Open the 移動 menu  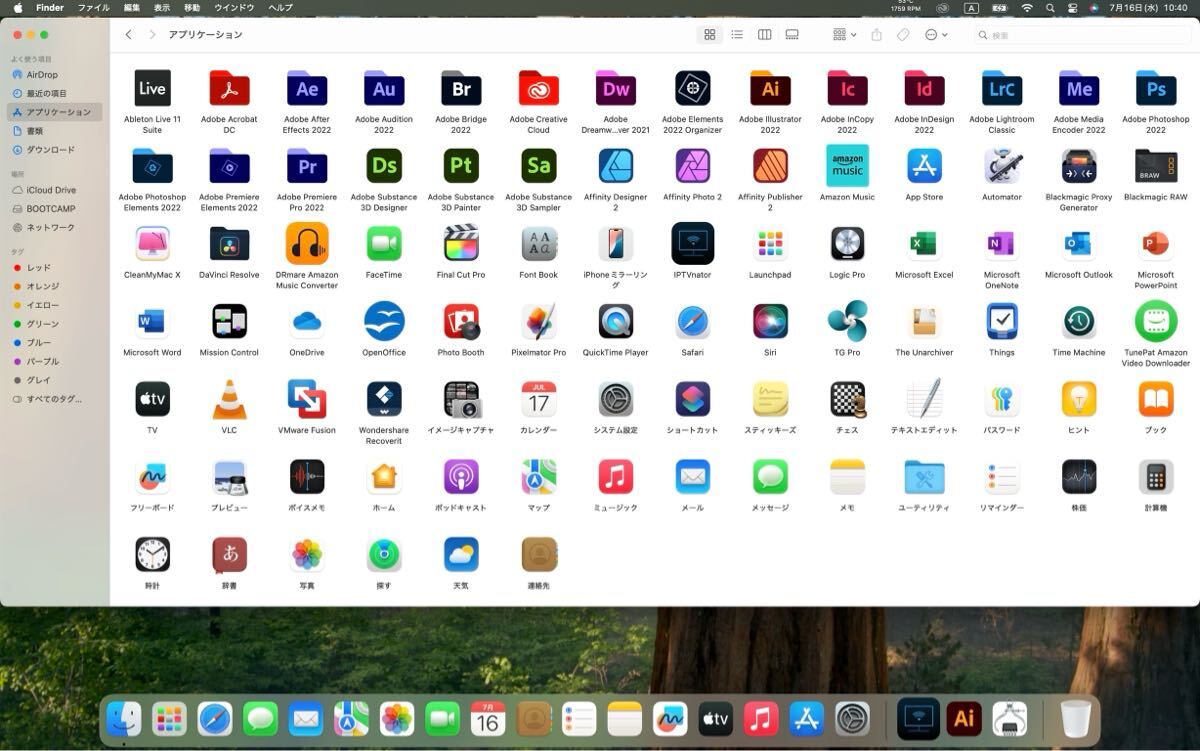point(192,7)
